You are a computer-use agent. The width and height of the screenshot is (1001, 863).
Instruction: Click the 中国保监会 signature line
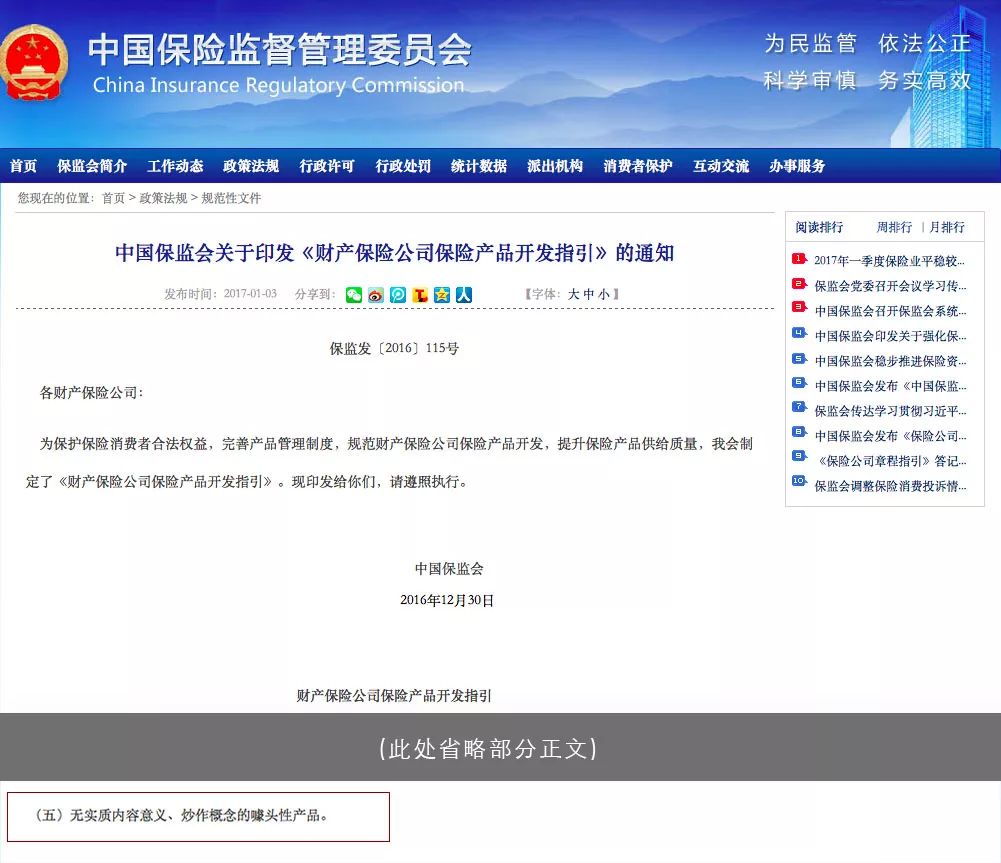coord(449,568)
